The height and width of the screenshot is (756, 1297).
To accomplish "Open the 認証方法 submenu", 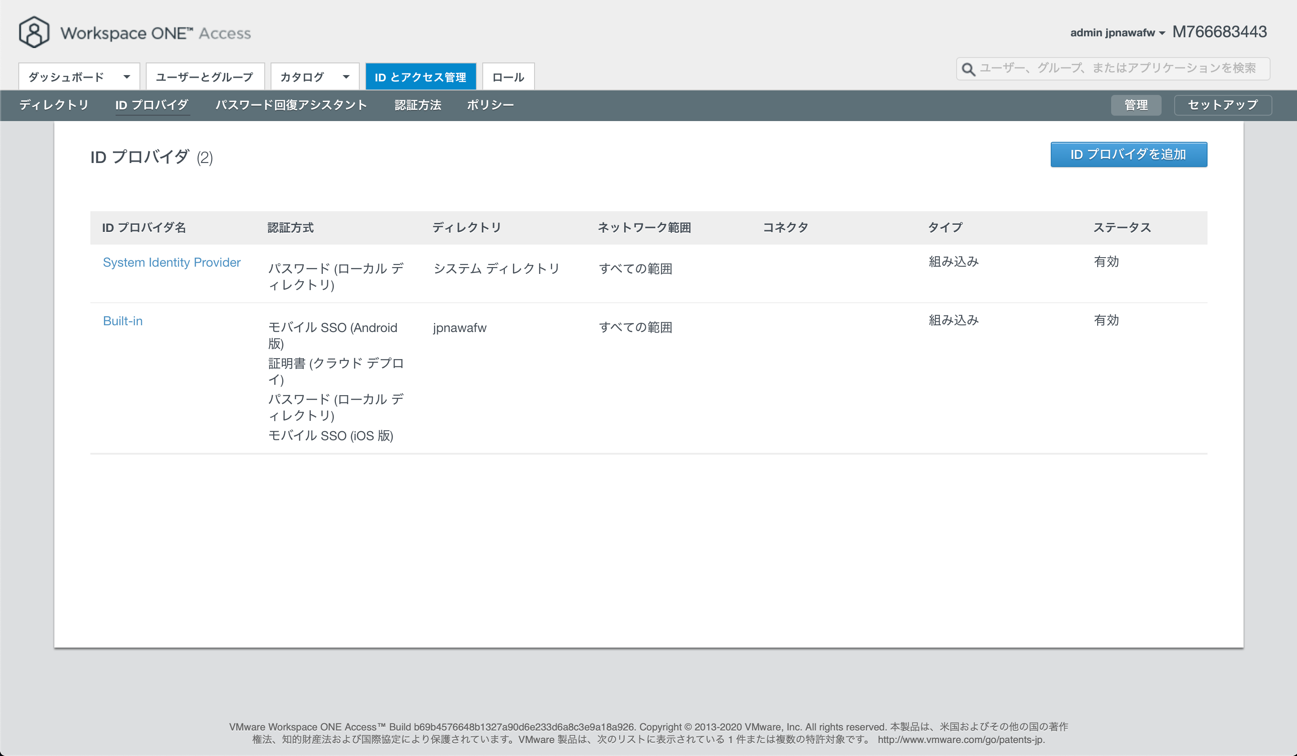I will tap(418, 105).
